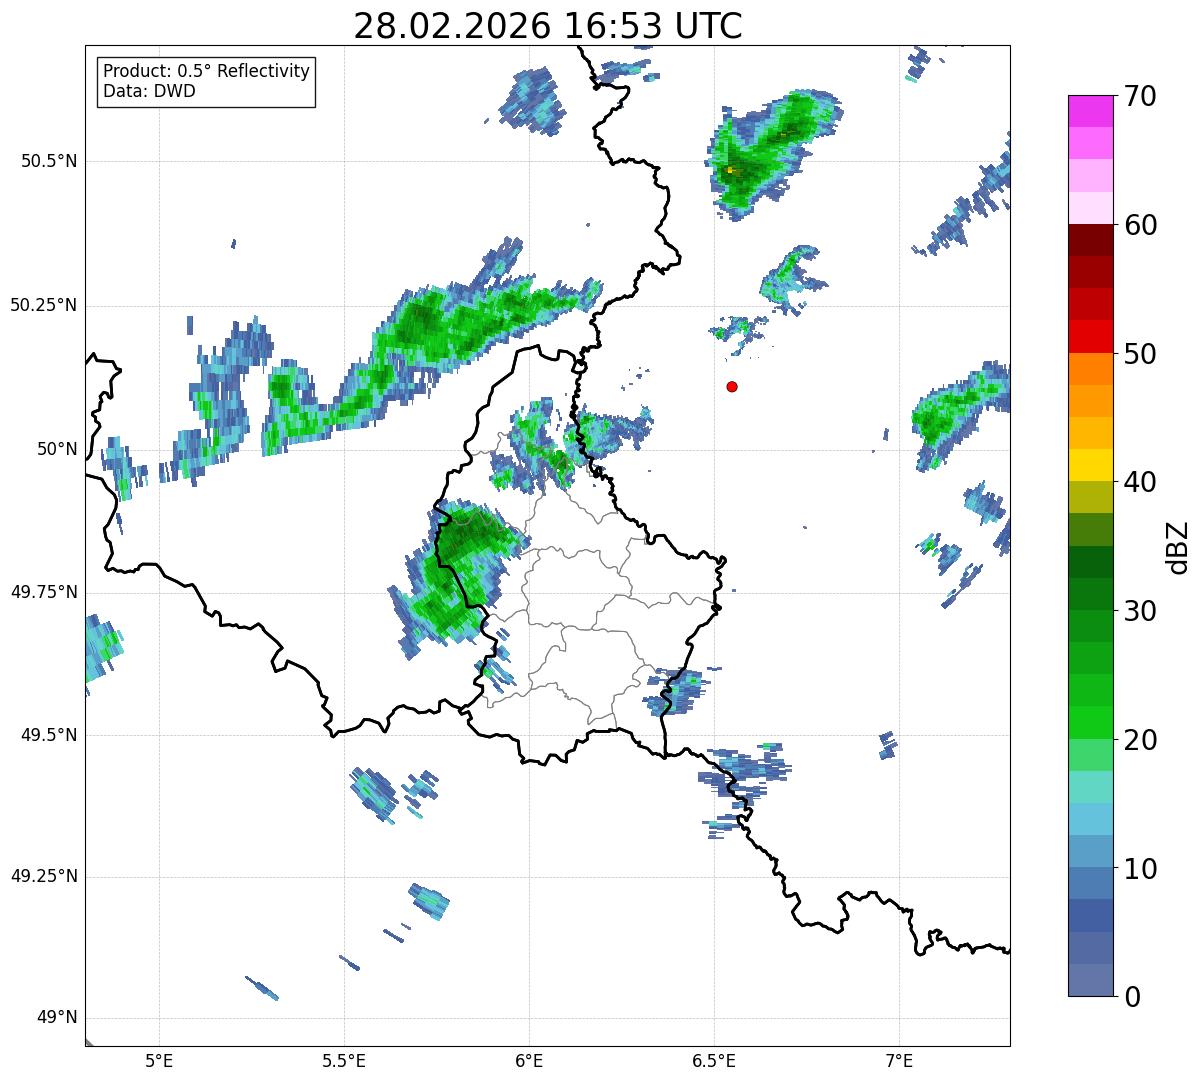This screenshot has width=1202, height=1081.
Task: Click the longitude label 5.5°E
Action: [x=344, y=1061]
